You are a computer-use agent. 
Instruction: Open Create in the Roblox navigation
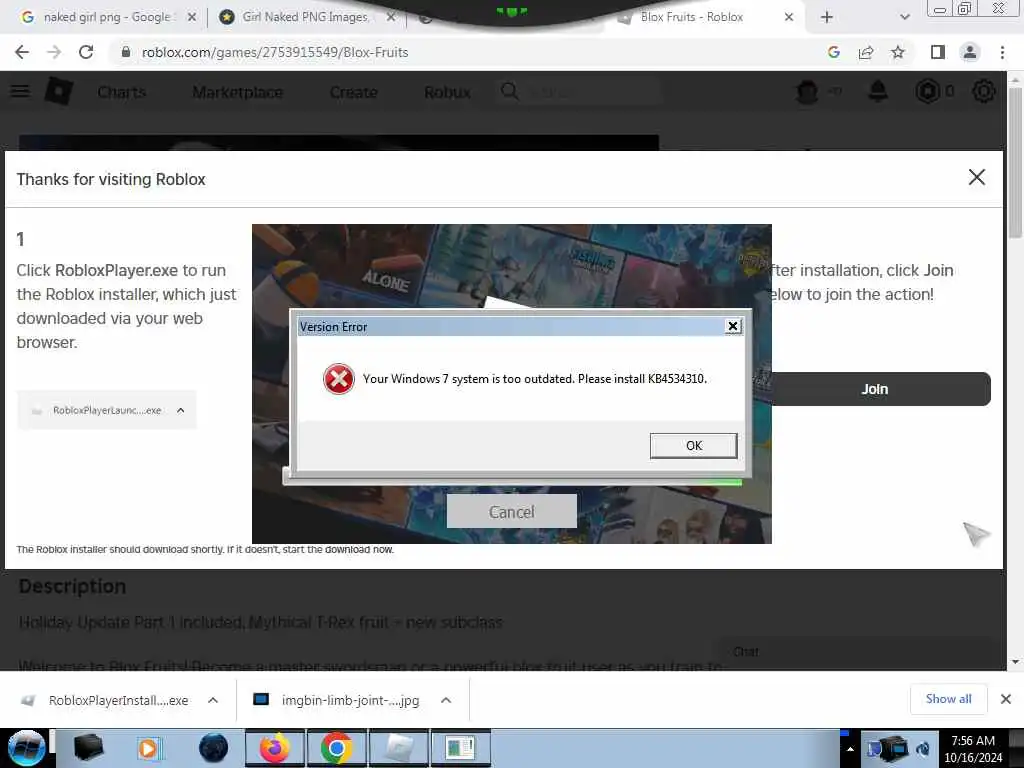(x=353, y=92)
